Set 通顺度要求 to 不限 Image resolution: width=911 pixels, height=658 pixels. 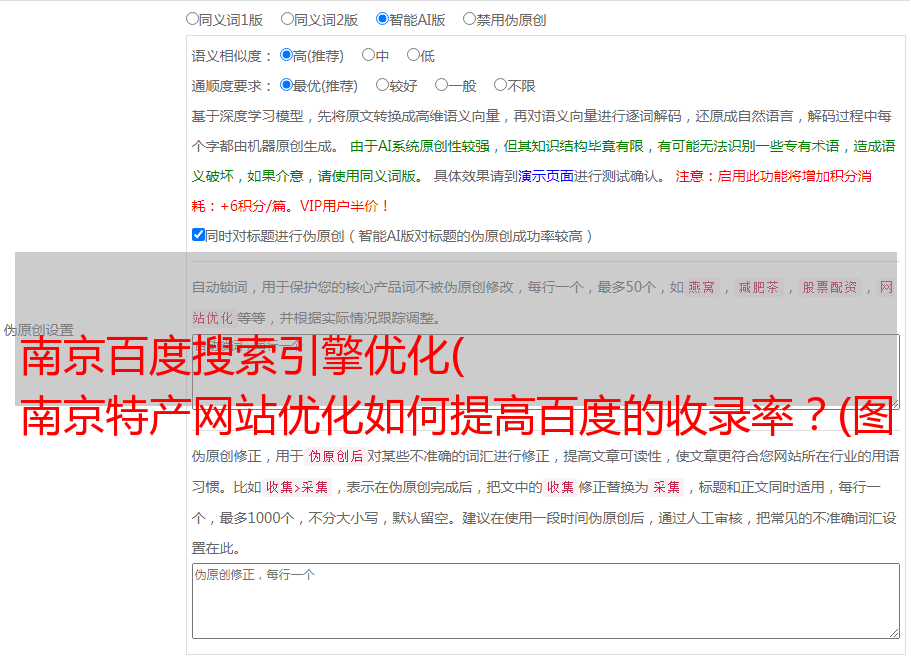coord(500,85)
